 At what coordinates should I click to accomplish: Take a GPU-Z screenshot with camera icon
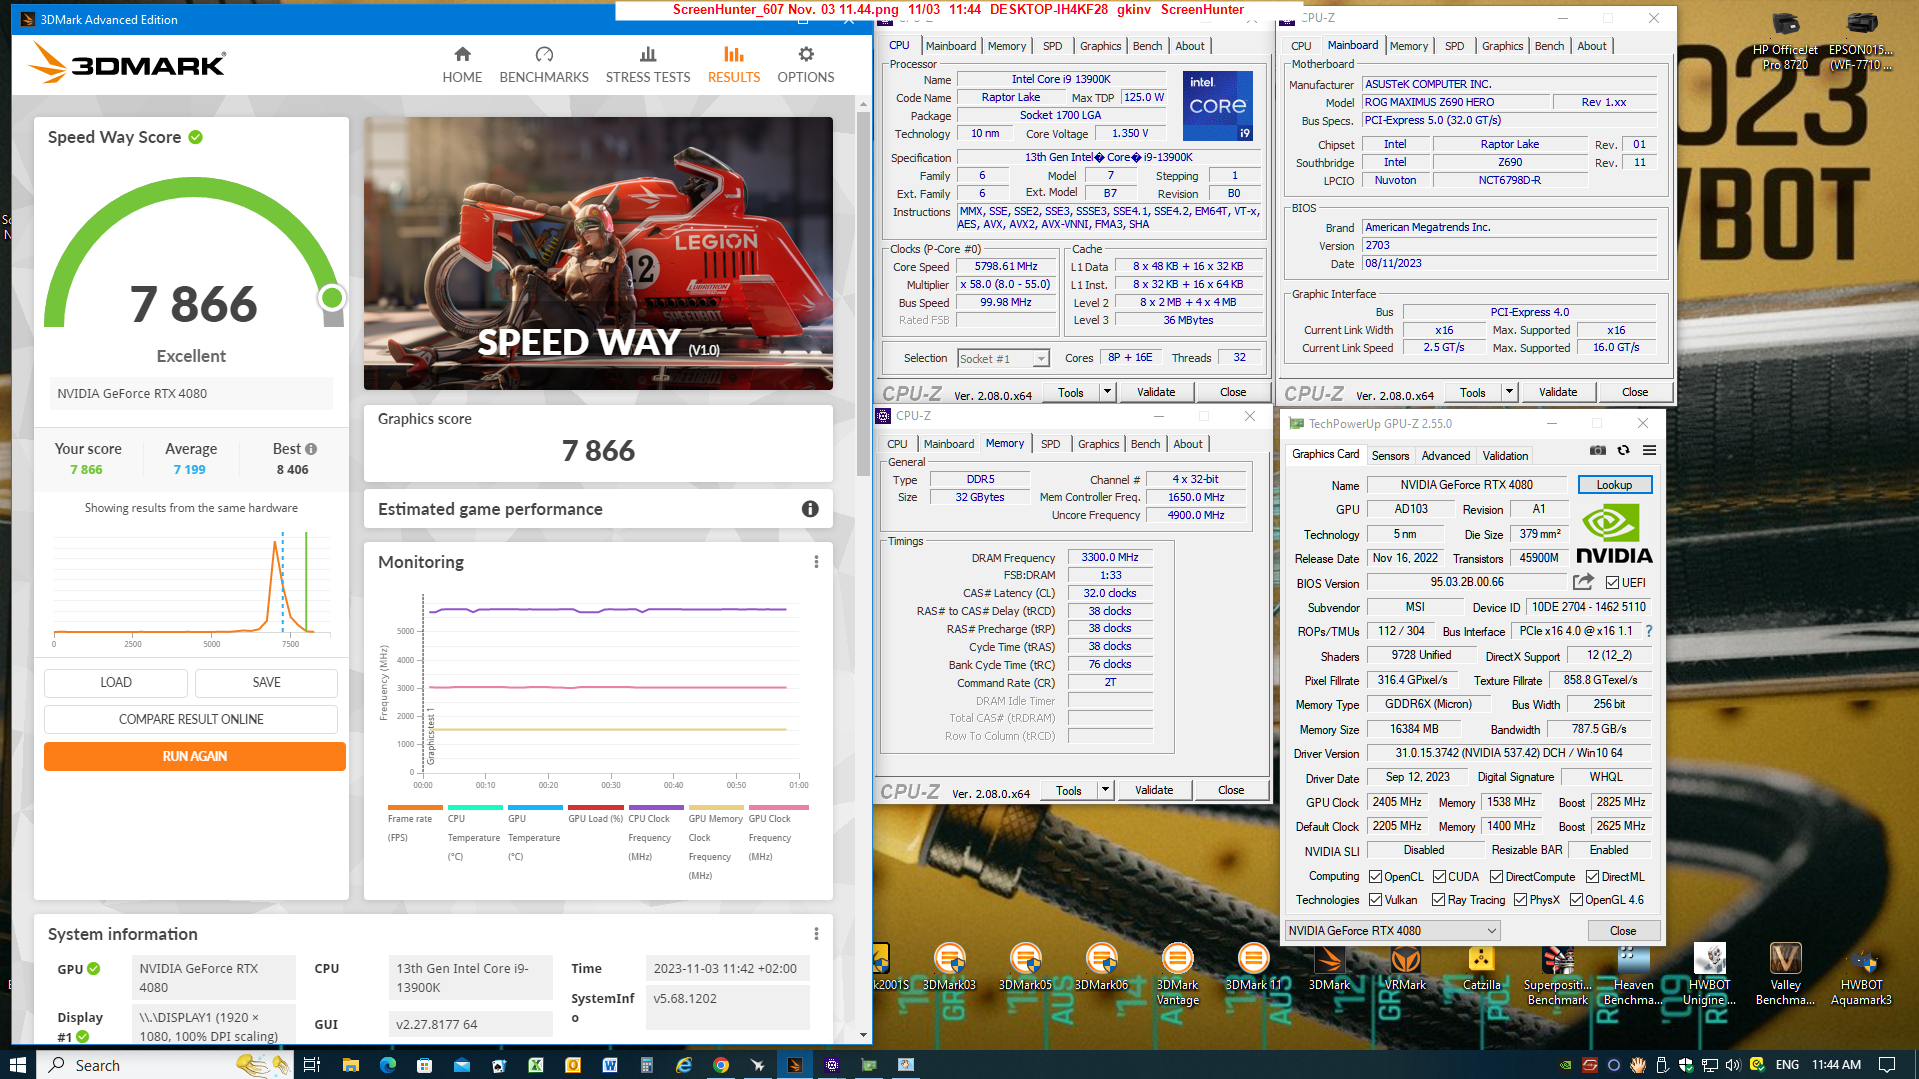tap(1598, 450)
